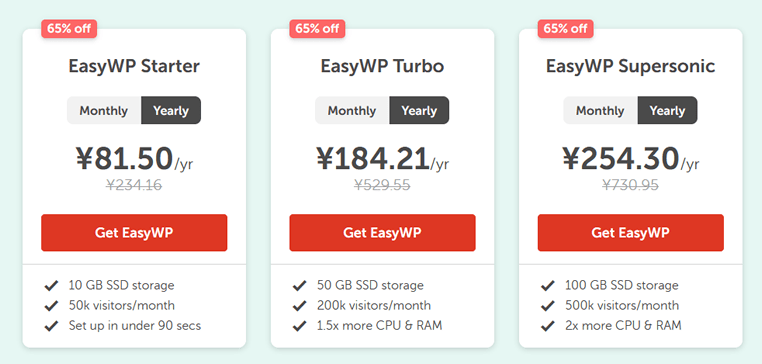Click Get EasyWP button for Turbo plan
This screenshot has width=762, height=364.
[x=382, y=233]
